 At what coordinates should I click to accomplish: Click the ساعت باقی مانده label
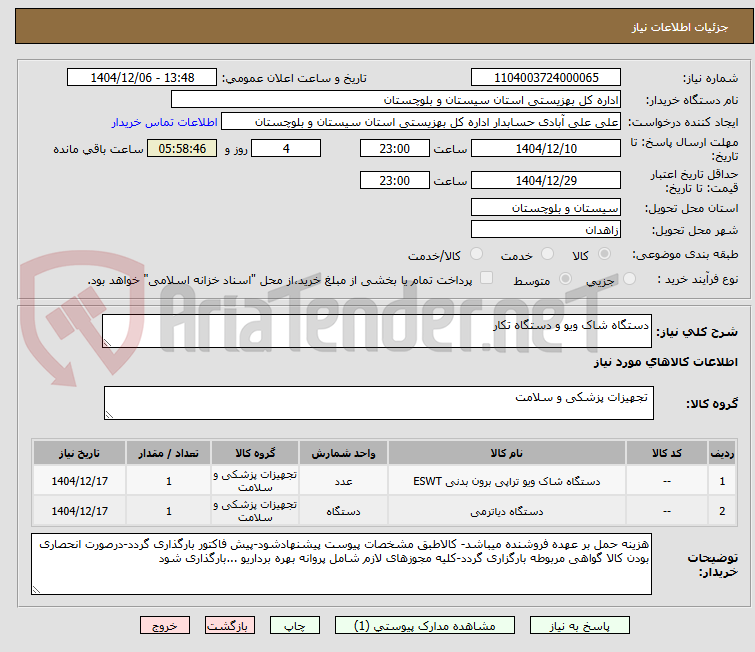tap(98, 149)
